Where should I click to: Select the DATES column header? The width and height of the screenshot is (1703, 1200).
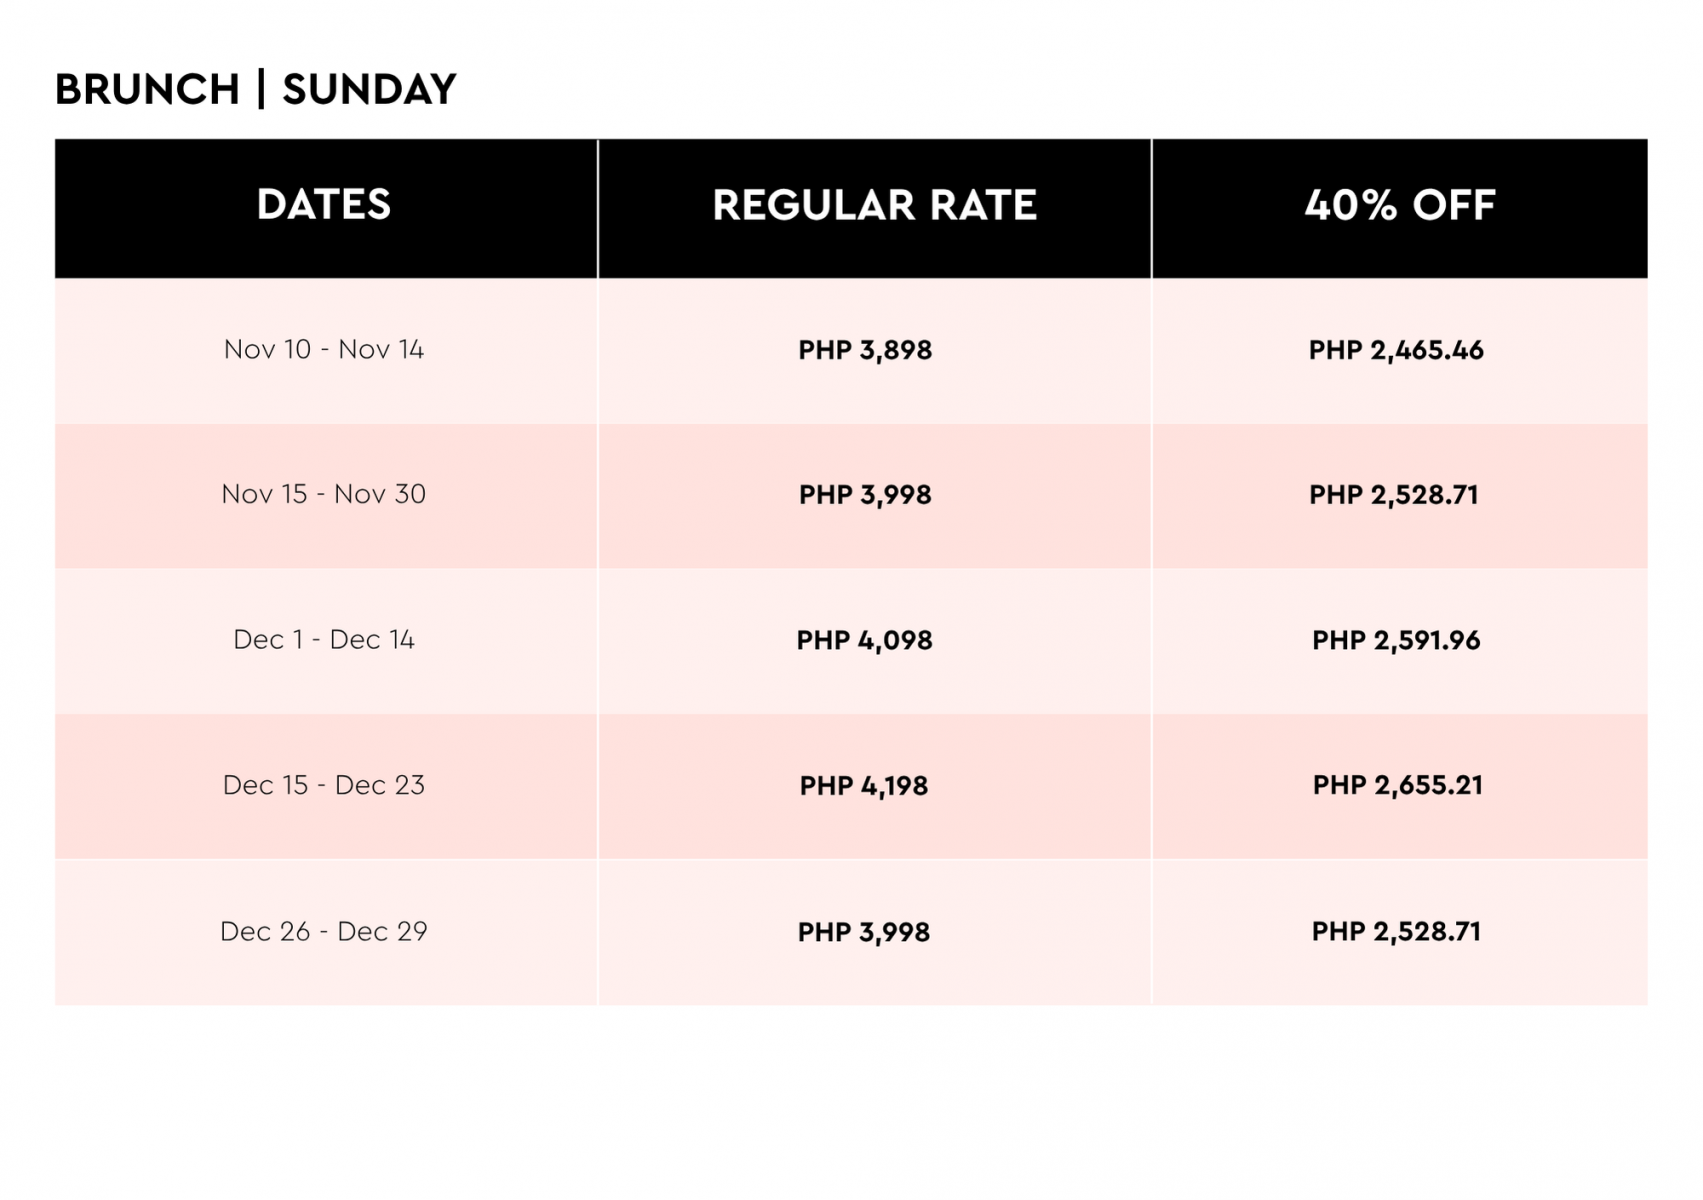click(324, 205)
